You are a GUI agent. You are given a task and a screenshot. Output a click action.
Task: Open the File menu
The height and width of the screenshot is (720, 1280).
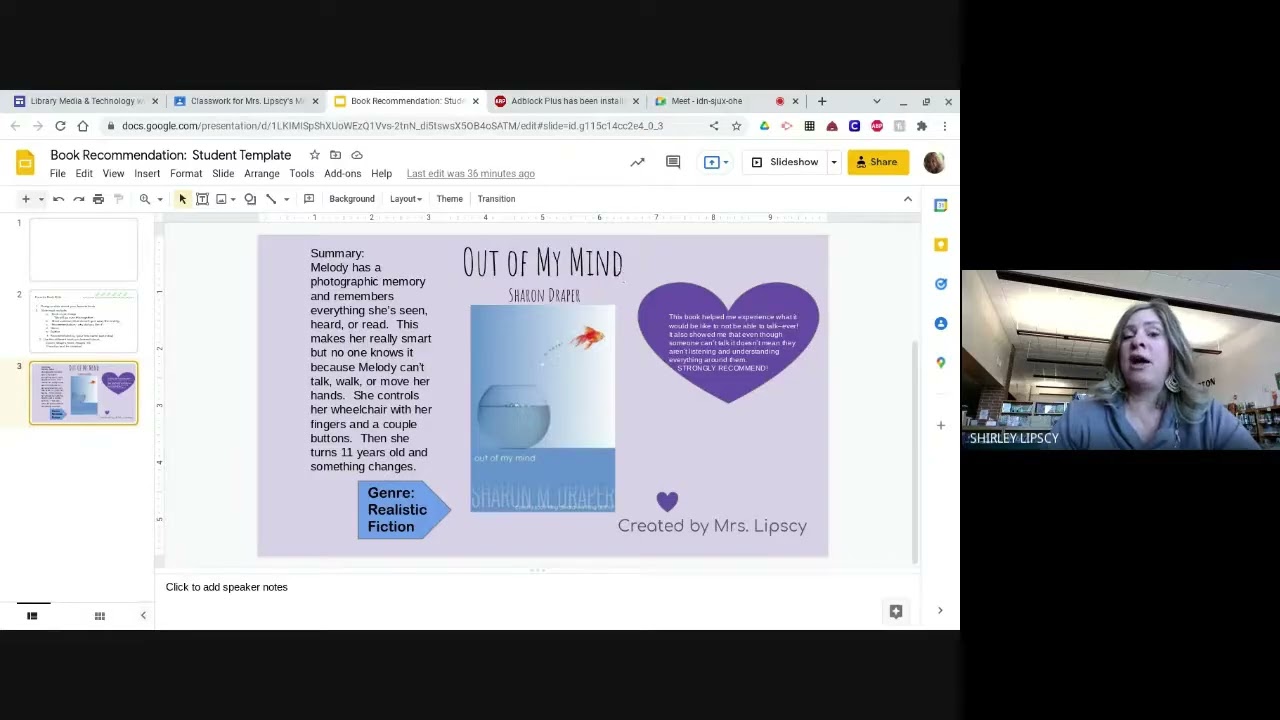tap(58, 174)
